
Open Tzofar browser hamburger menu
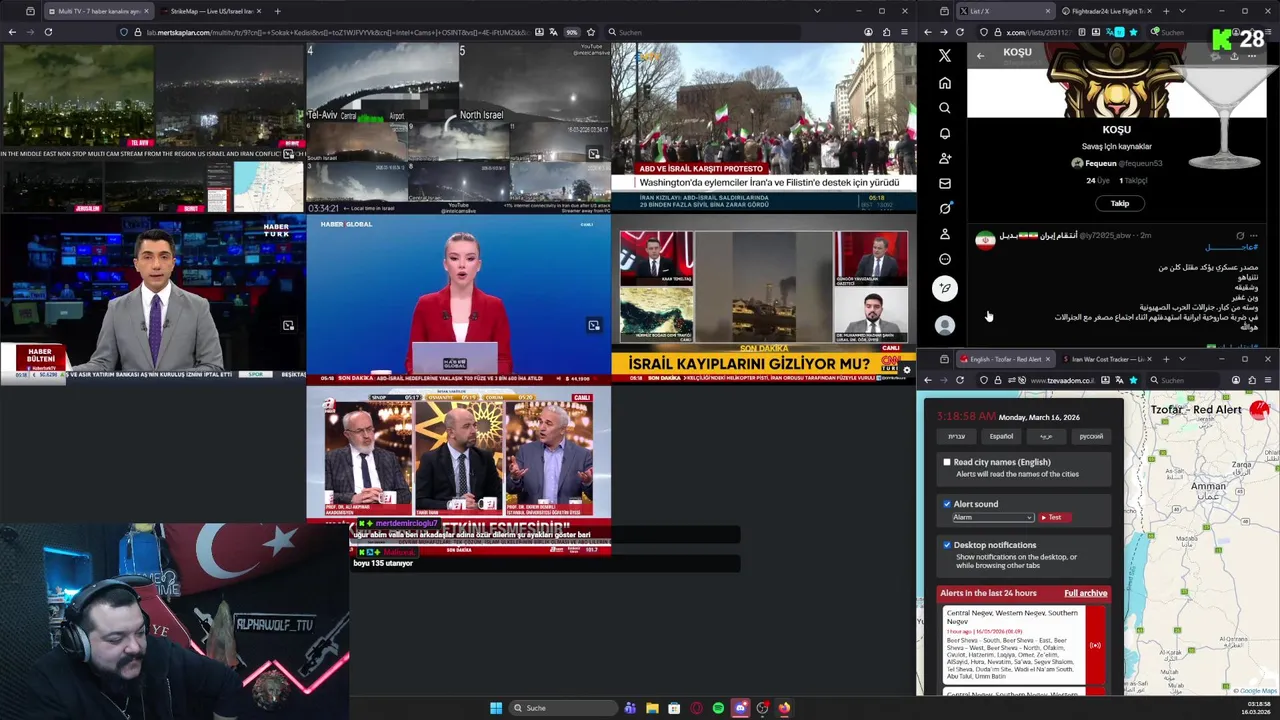tap(1269, 380)
